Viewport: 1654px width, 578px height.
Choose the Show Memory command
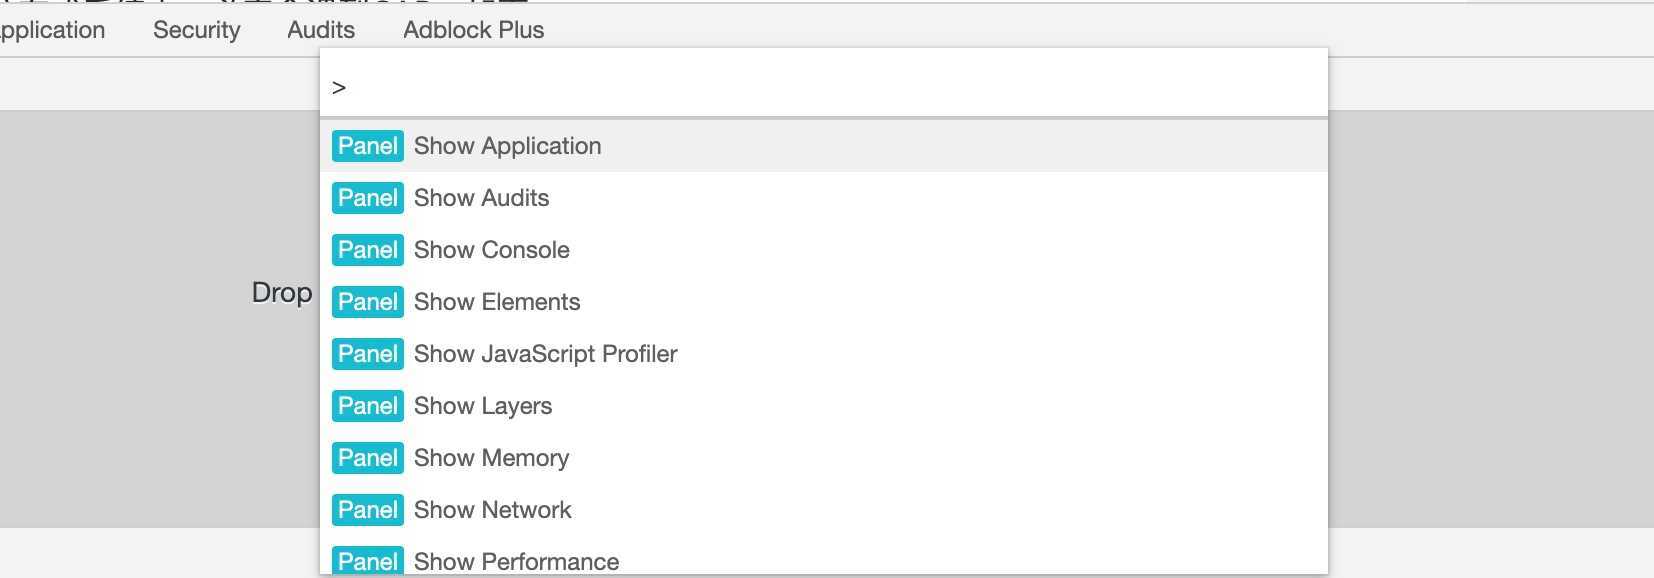491,458
